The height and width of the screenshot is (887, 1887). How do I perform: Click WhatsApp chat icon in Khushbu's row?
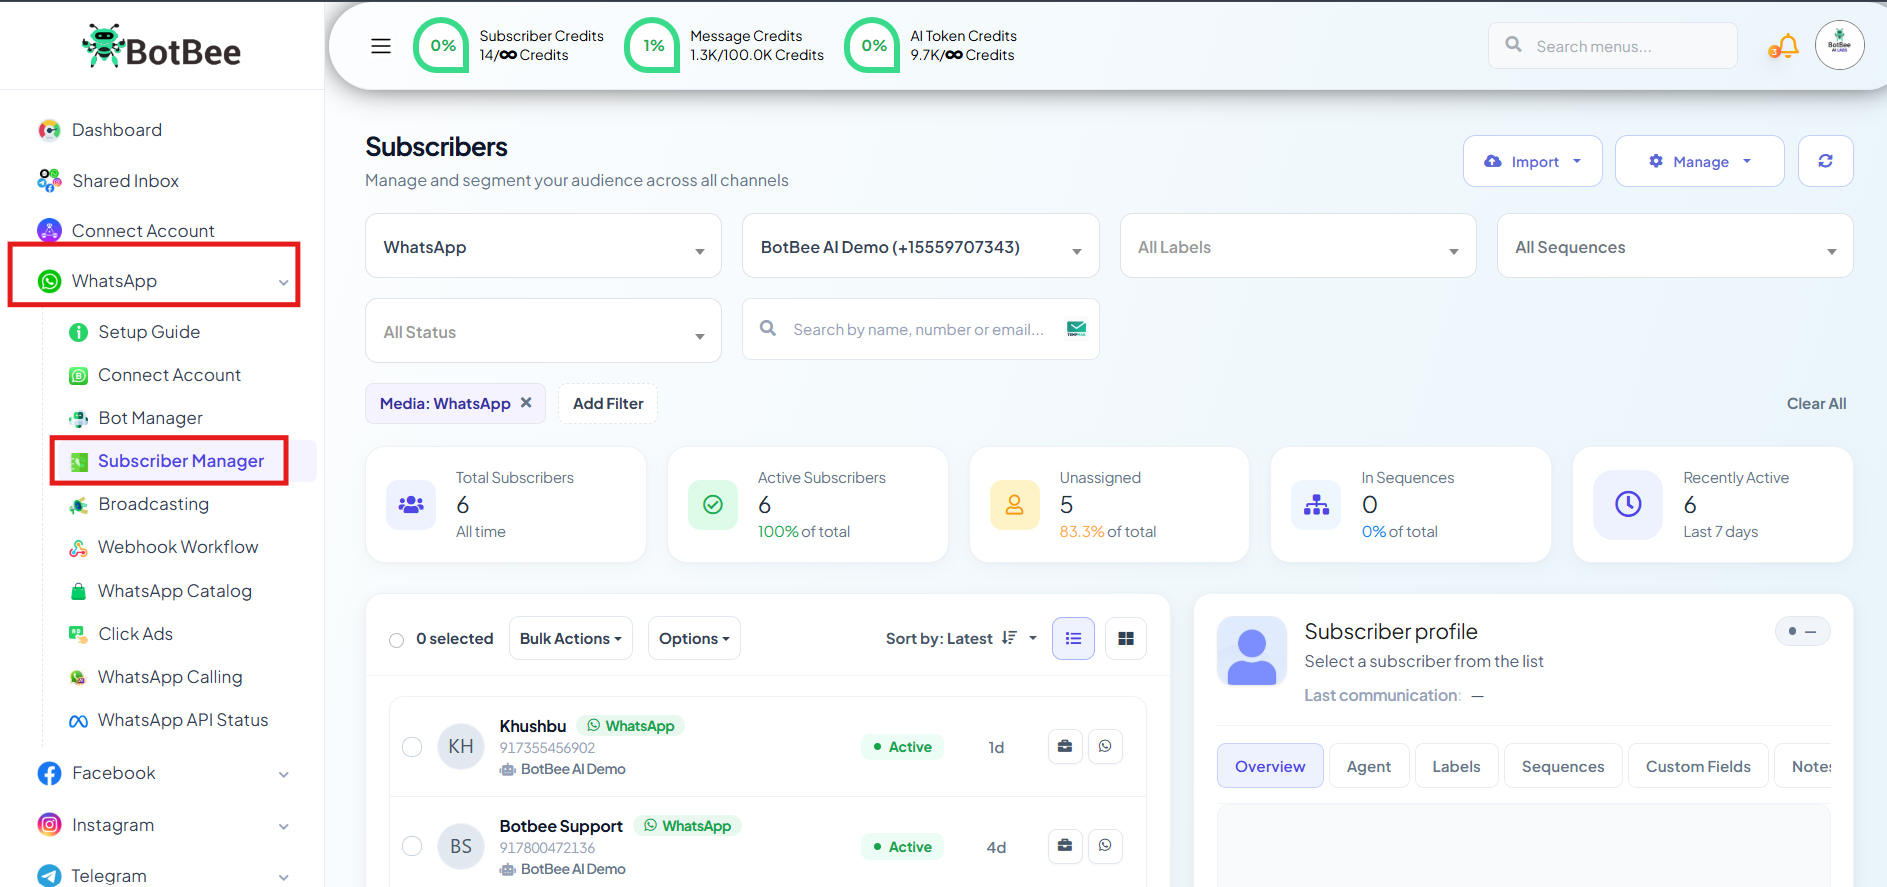pos(1105,746)
